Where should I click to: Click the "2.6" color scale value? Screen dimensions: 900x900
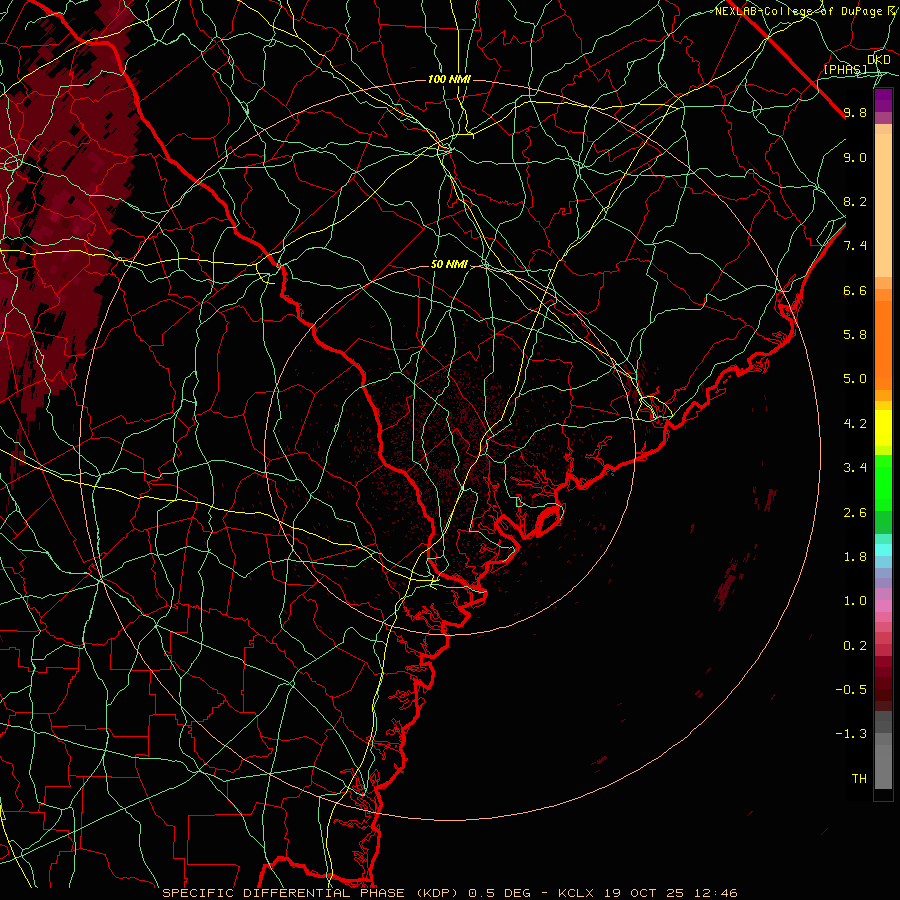point(855,513)
